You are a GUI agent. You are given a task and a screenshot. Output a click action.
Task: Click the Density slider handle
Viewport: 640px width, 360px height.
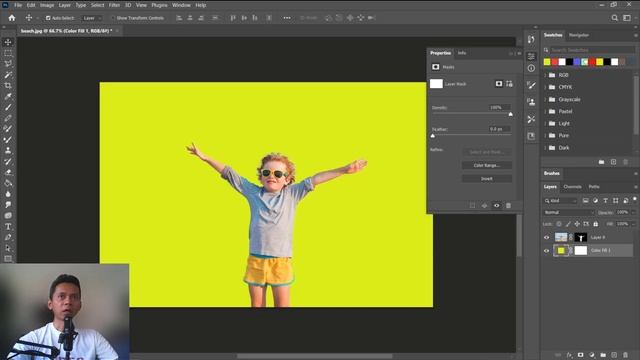[x=511, y=114]
